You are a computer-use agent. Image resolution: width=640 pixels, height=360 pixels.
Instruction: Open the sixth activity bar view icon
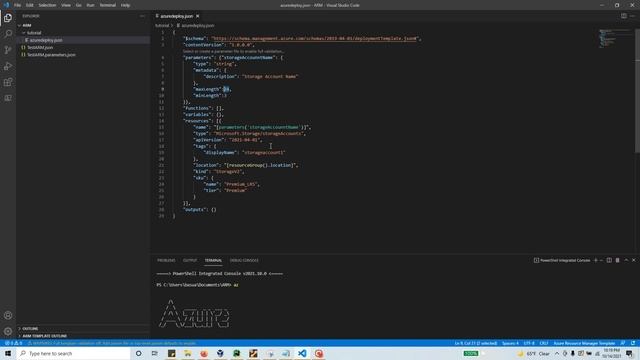tap(8, 98)
